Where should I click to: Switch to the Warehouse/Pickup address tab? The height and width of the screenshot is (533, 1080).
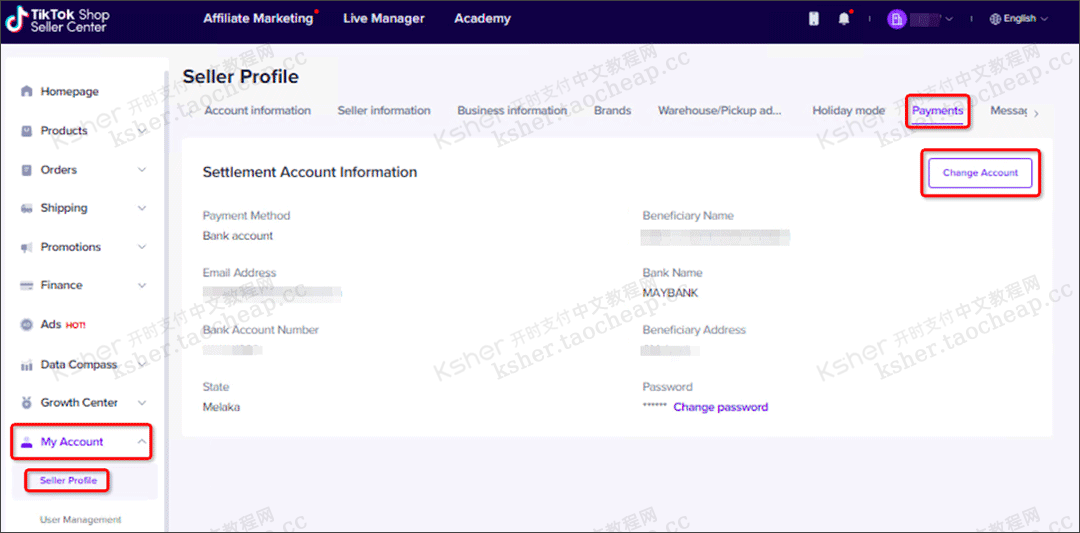click(720, 110)
